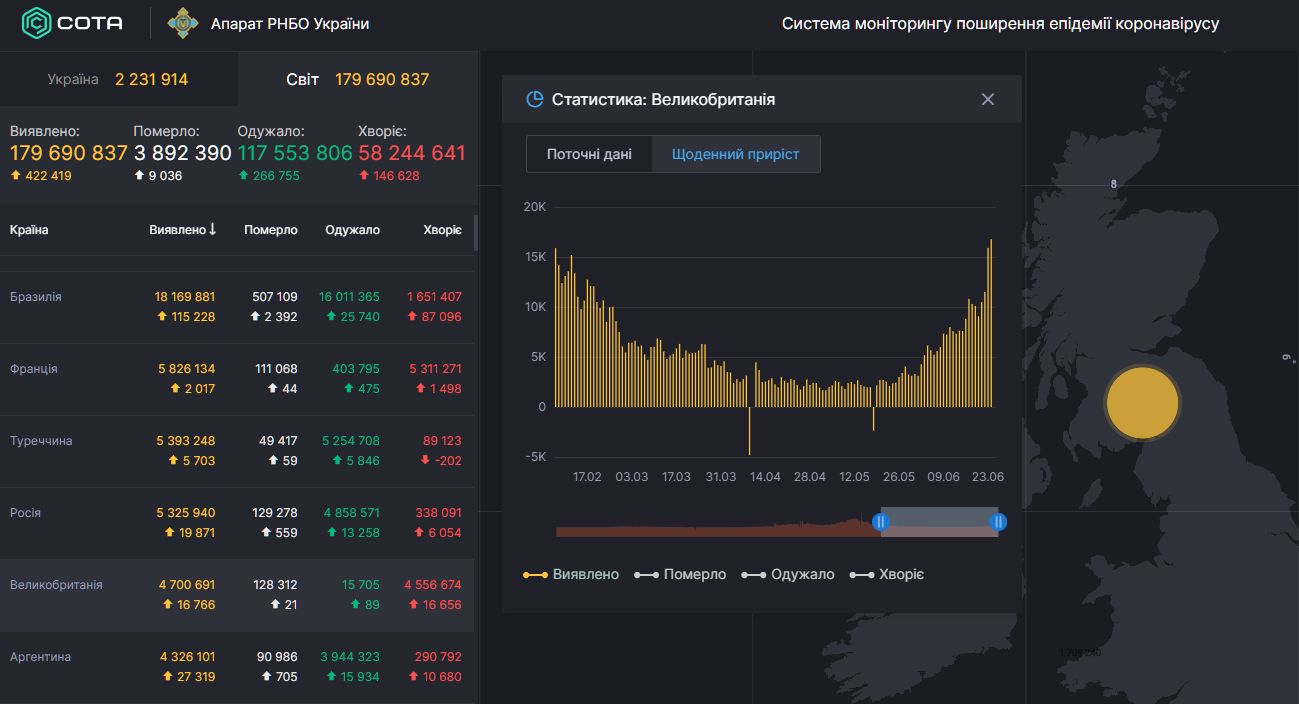Image resolution: width=1299 pixels, height=704 pixels.
Task: Select the Щоденний приріст tab
Action: 735,155
